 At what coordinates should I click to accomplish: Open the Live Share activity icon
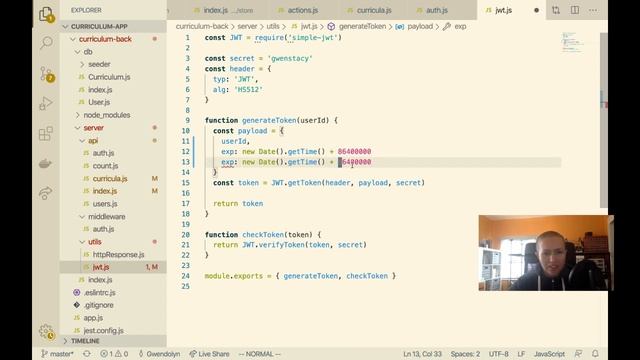point(46,193)
